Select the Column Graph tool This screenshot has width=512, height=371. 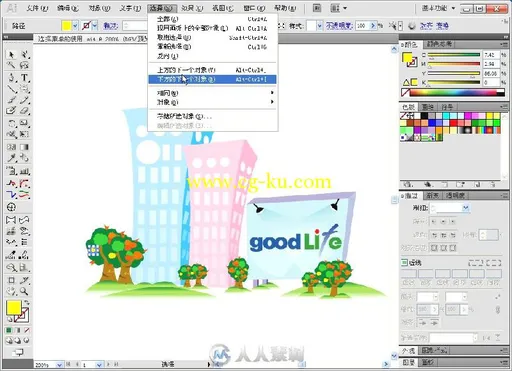coord(24,171)
